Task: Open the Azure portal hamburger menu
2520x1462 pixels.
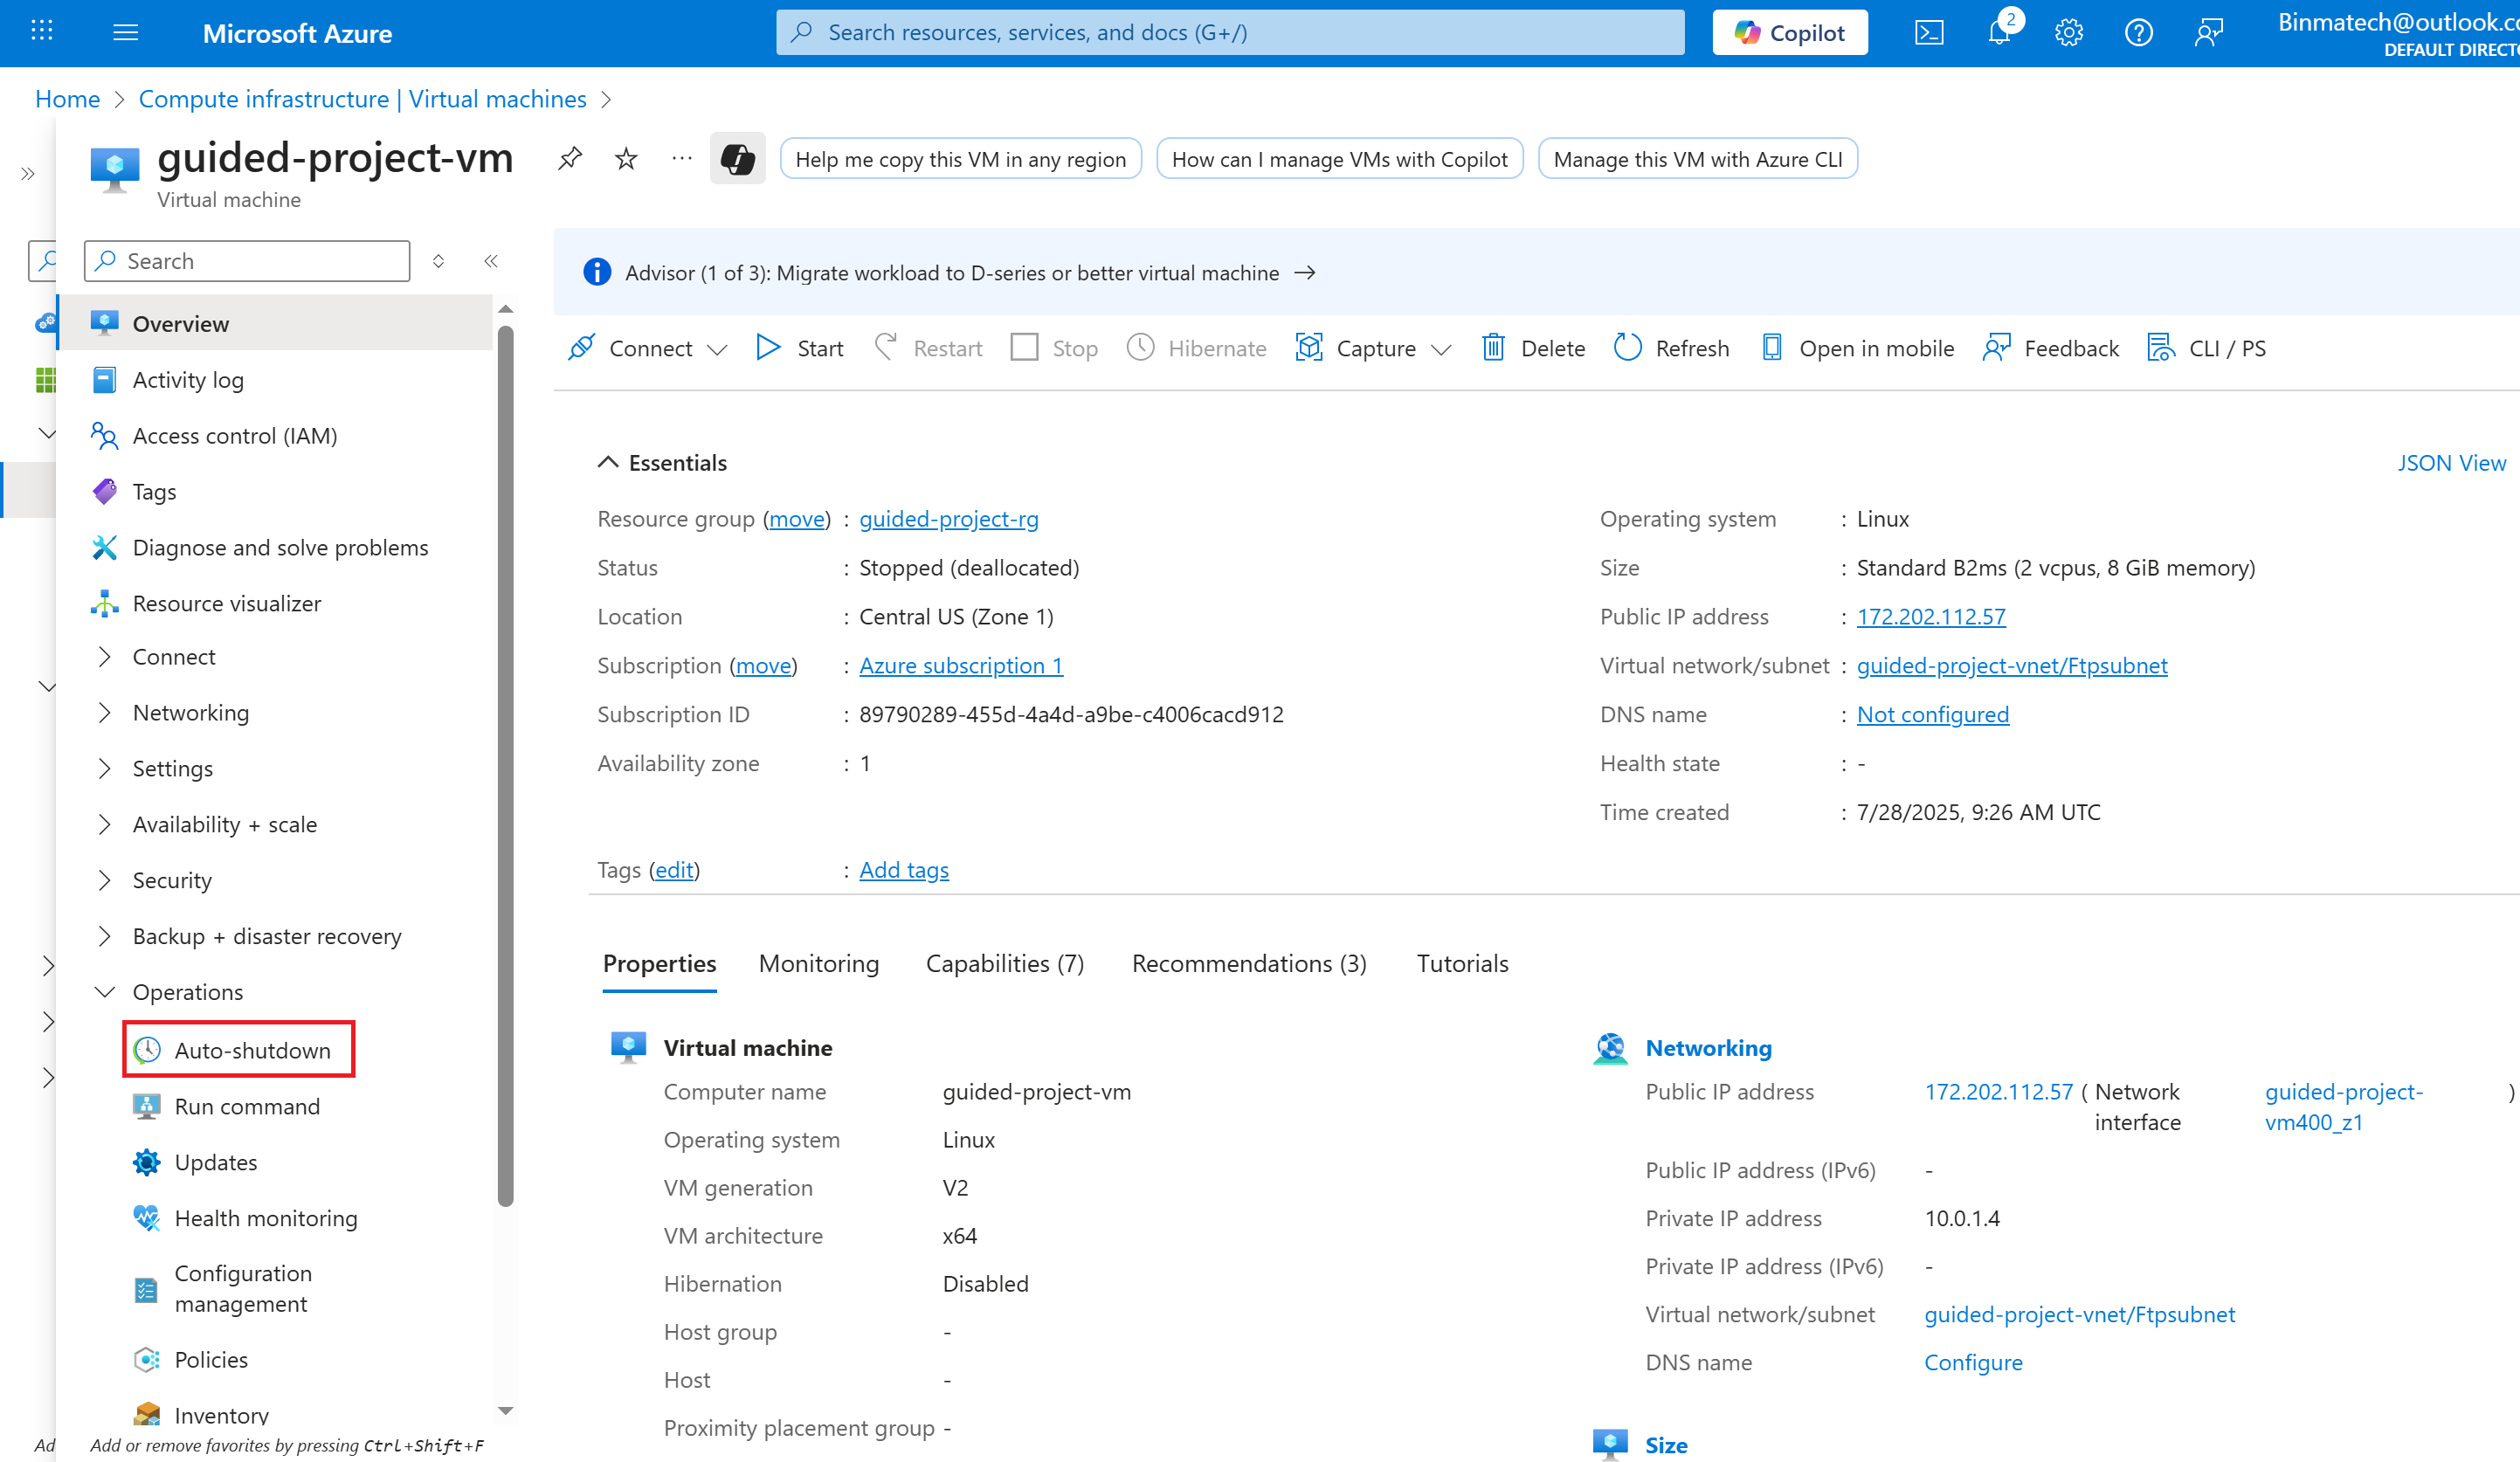Action: (125, 33)
